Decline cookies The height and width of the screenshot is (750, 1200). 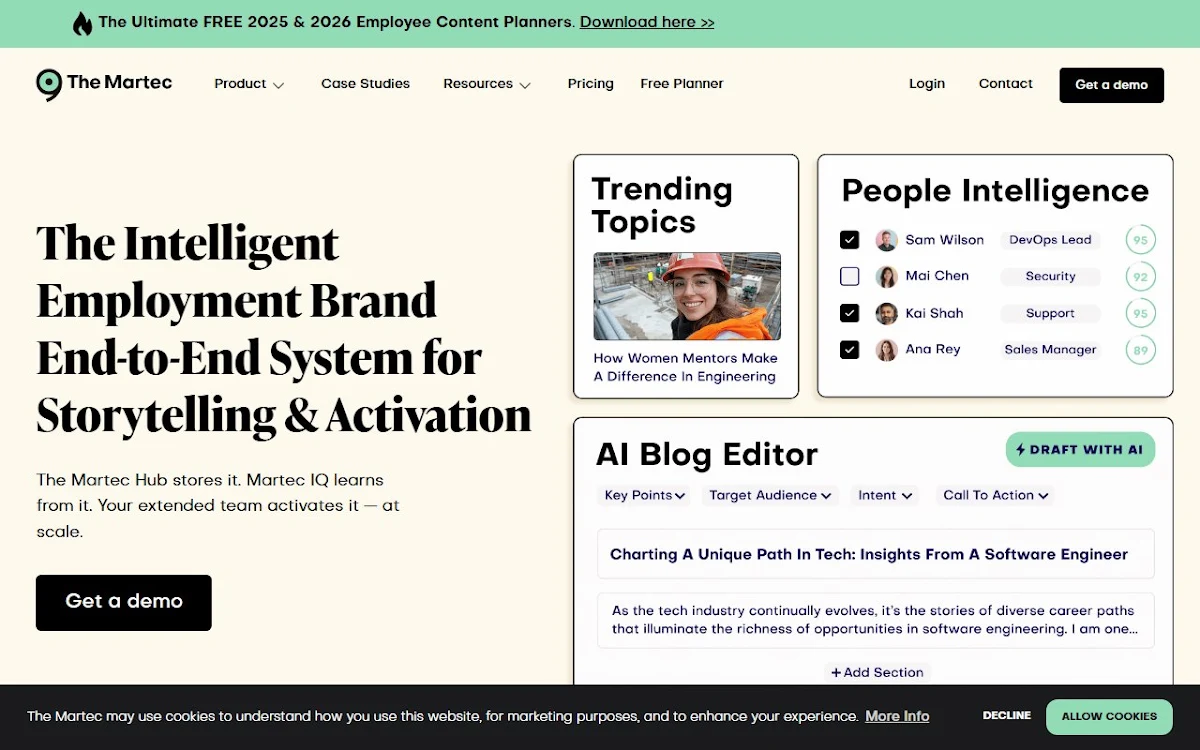point(1006,716)
